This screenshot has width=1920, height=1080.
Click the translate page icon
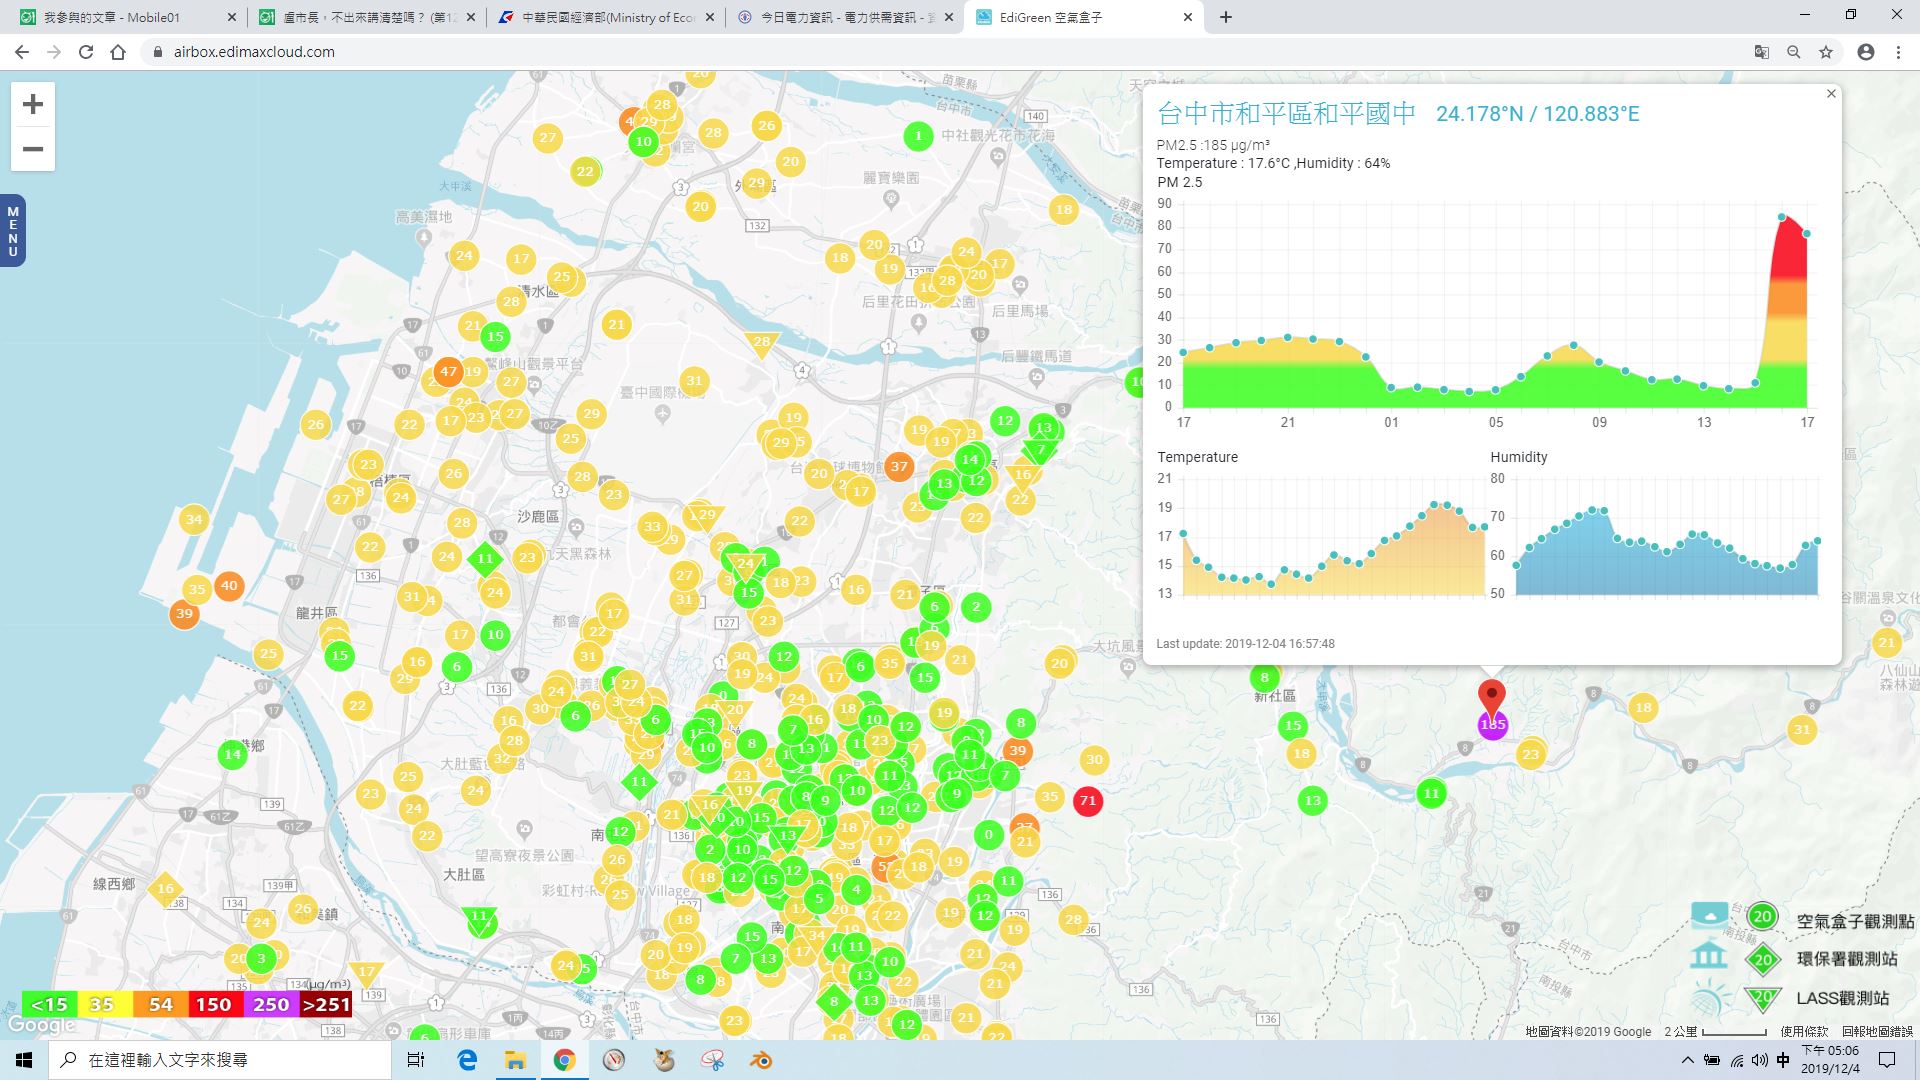[1762, 52]
